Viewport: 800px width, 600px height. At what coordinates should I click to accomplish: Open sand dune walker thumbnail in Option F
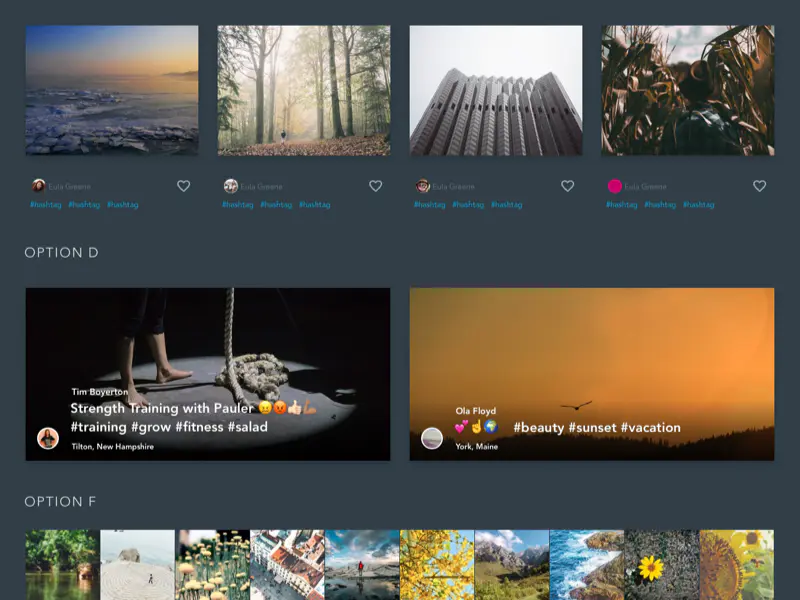[137, 565]
